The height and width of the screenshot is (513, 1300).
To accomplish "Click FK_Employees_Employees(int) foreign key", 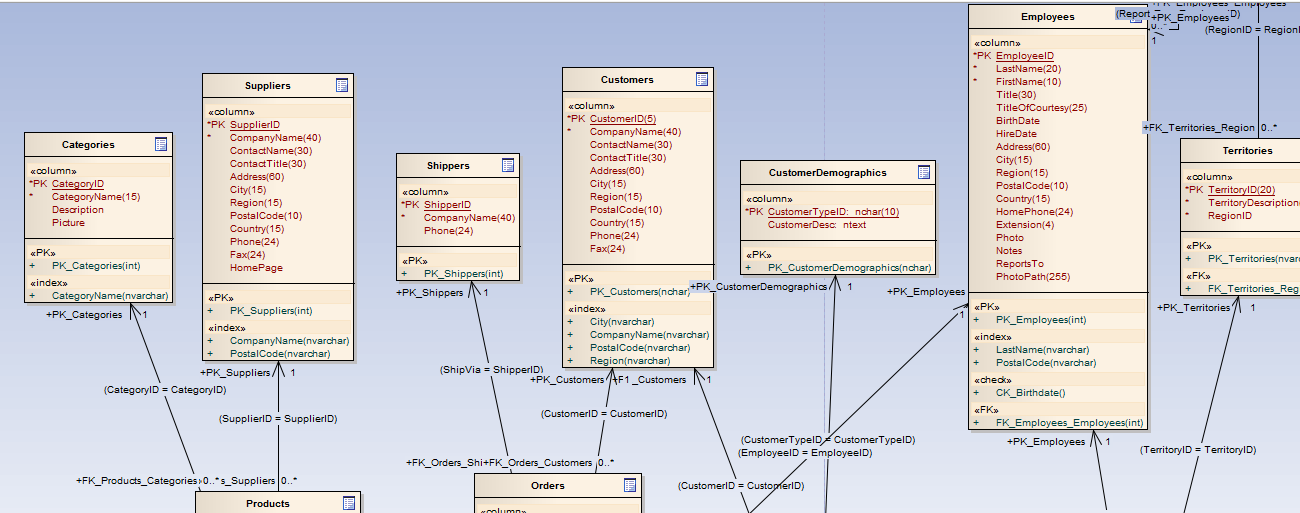I will point(1070,423).
